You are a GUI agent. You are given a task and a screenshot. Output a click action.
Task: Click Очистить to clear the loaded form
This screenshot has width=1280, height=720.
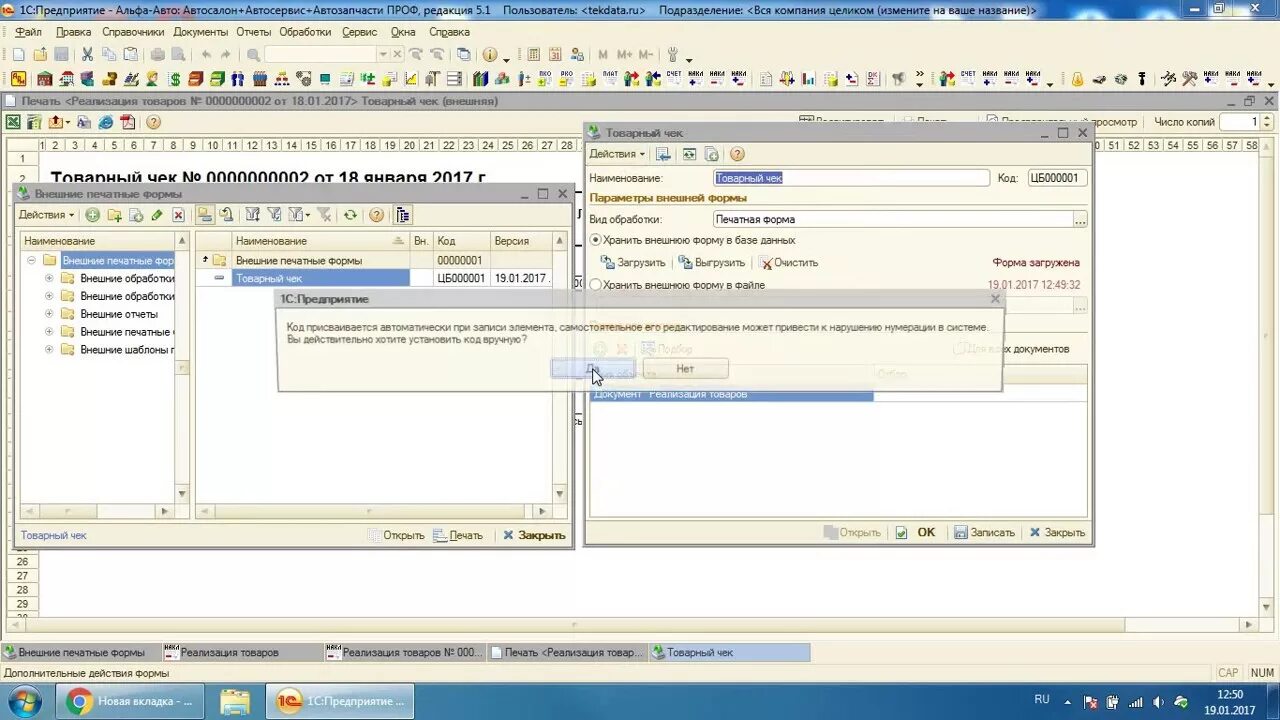pos(789,263)
